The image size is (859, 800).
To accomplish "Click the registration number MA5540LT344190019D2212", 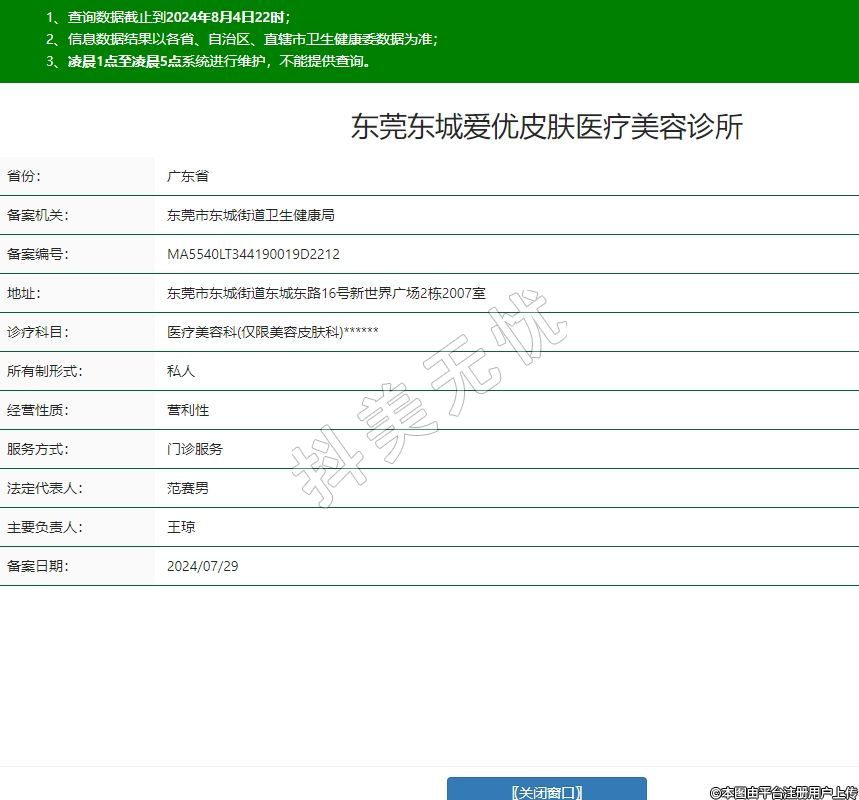I will tap(253, 254).
